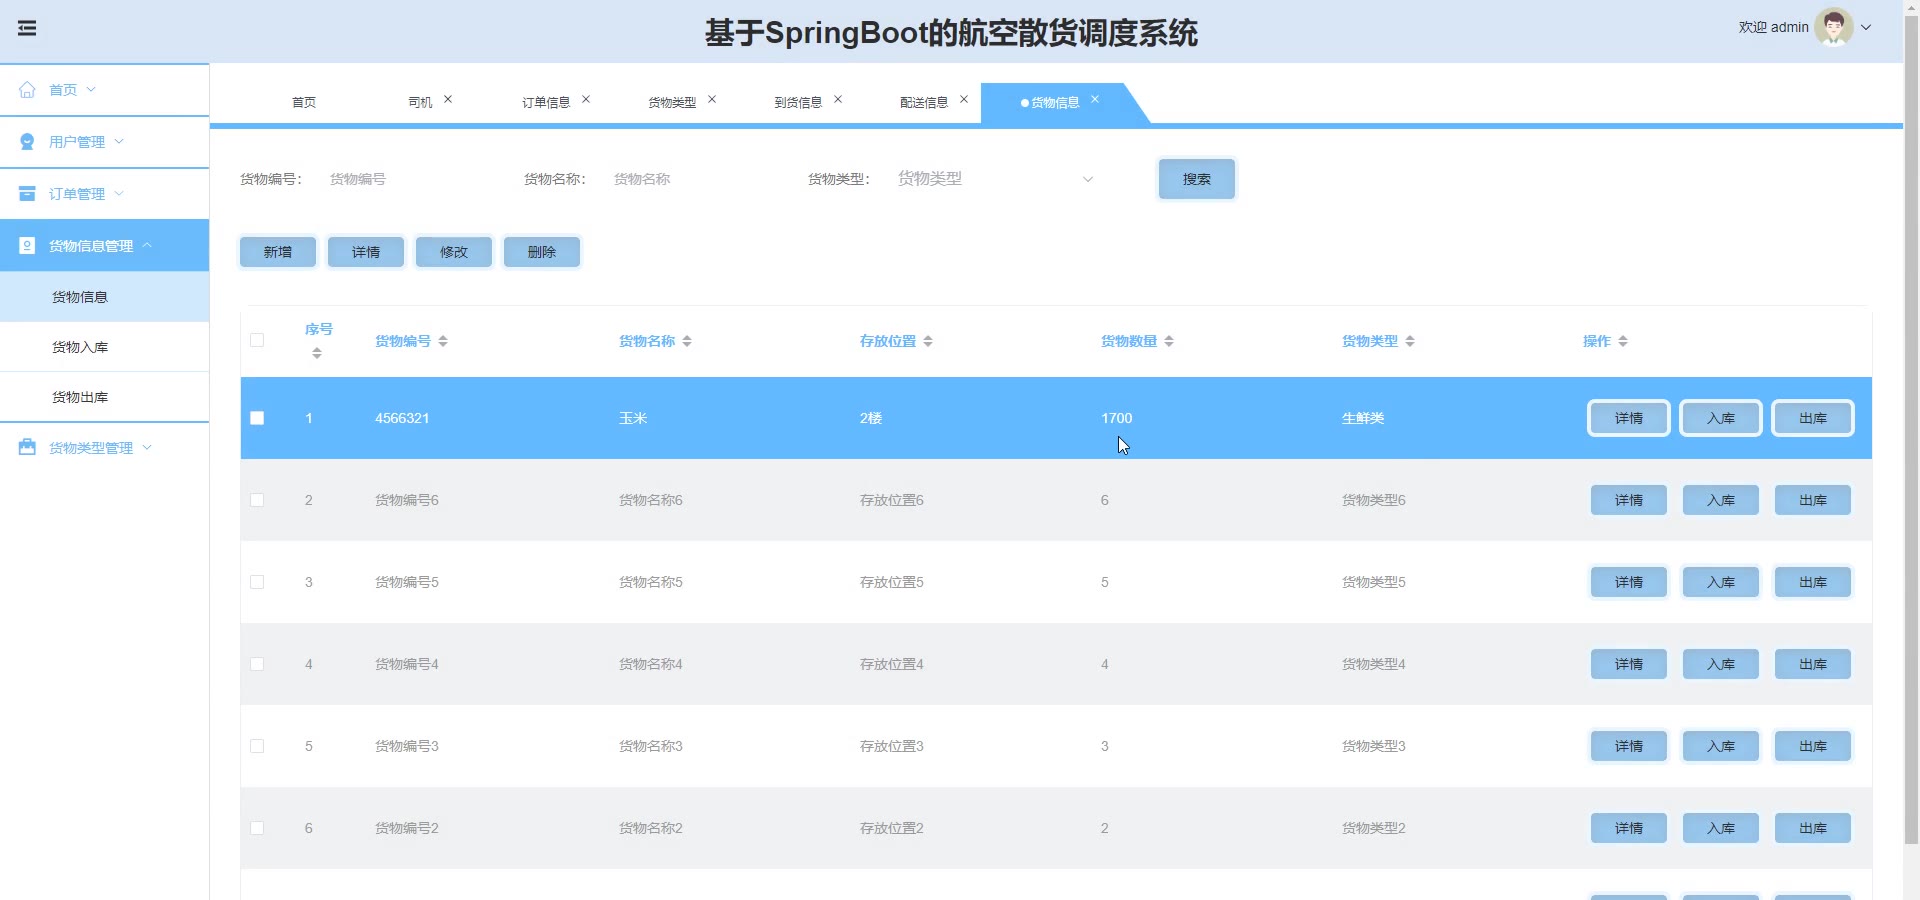The height and width of the screenshot is (900, 1920).
Task: Click the 货物类型管理 sidebar icon
Action: (27, 448)
